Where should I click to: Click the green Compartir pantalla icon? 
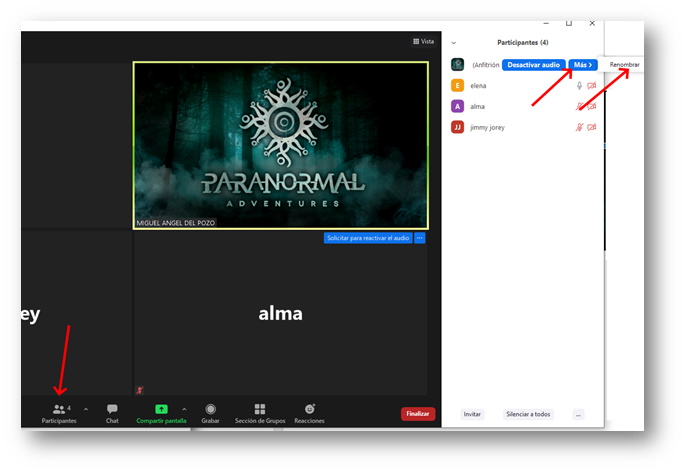161,409
